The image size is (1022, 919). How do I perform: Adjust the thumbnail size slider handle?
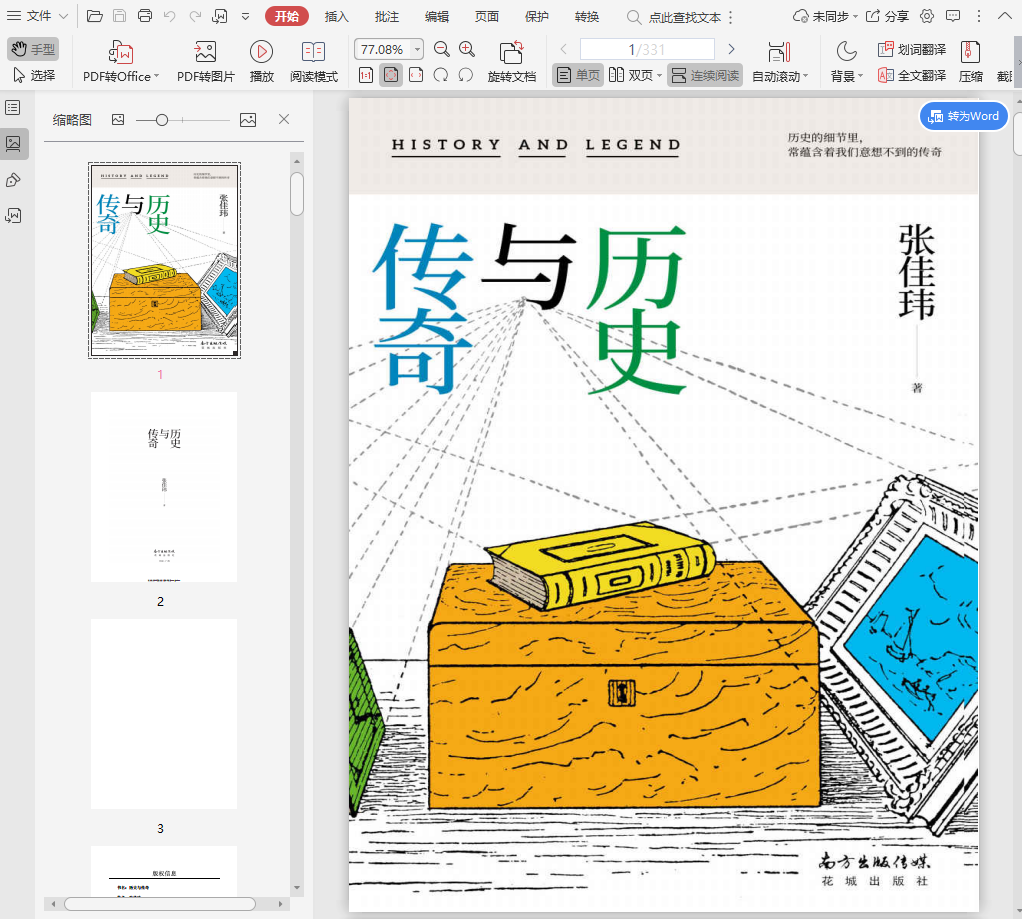(x=162, y=120)
